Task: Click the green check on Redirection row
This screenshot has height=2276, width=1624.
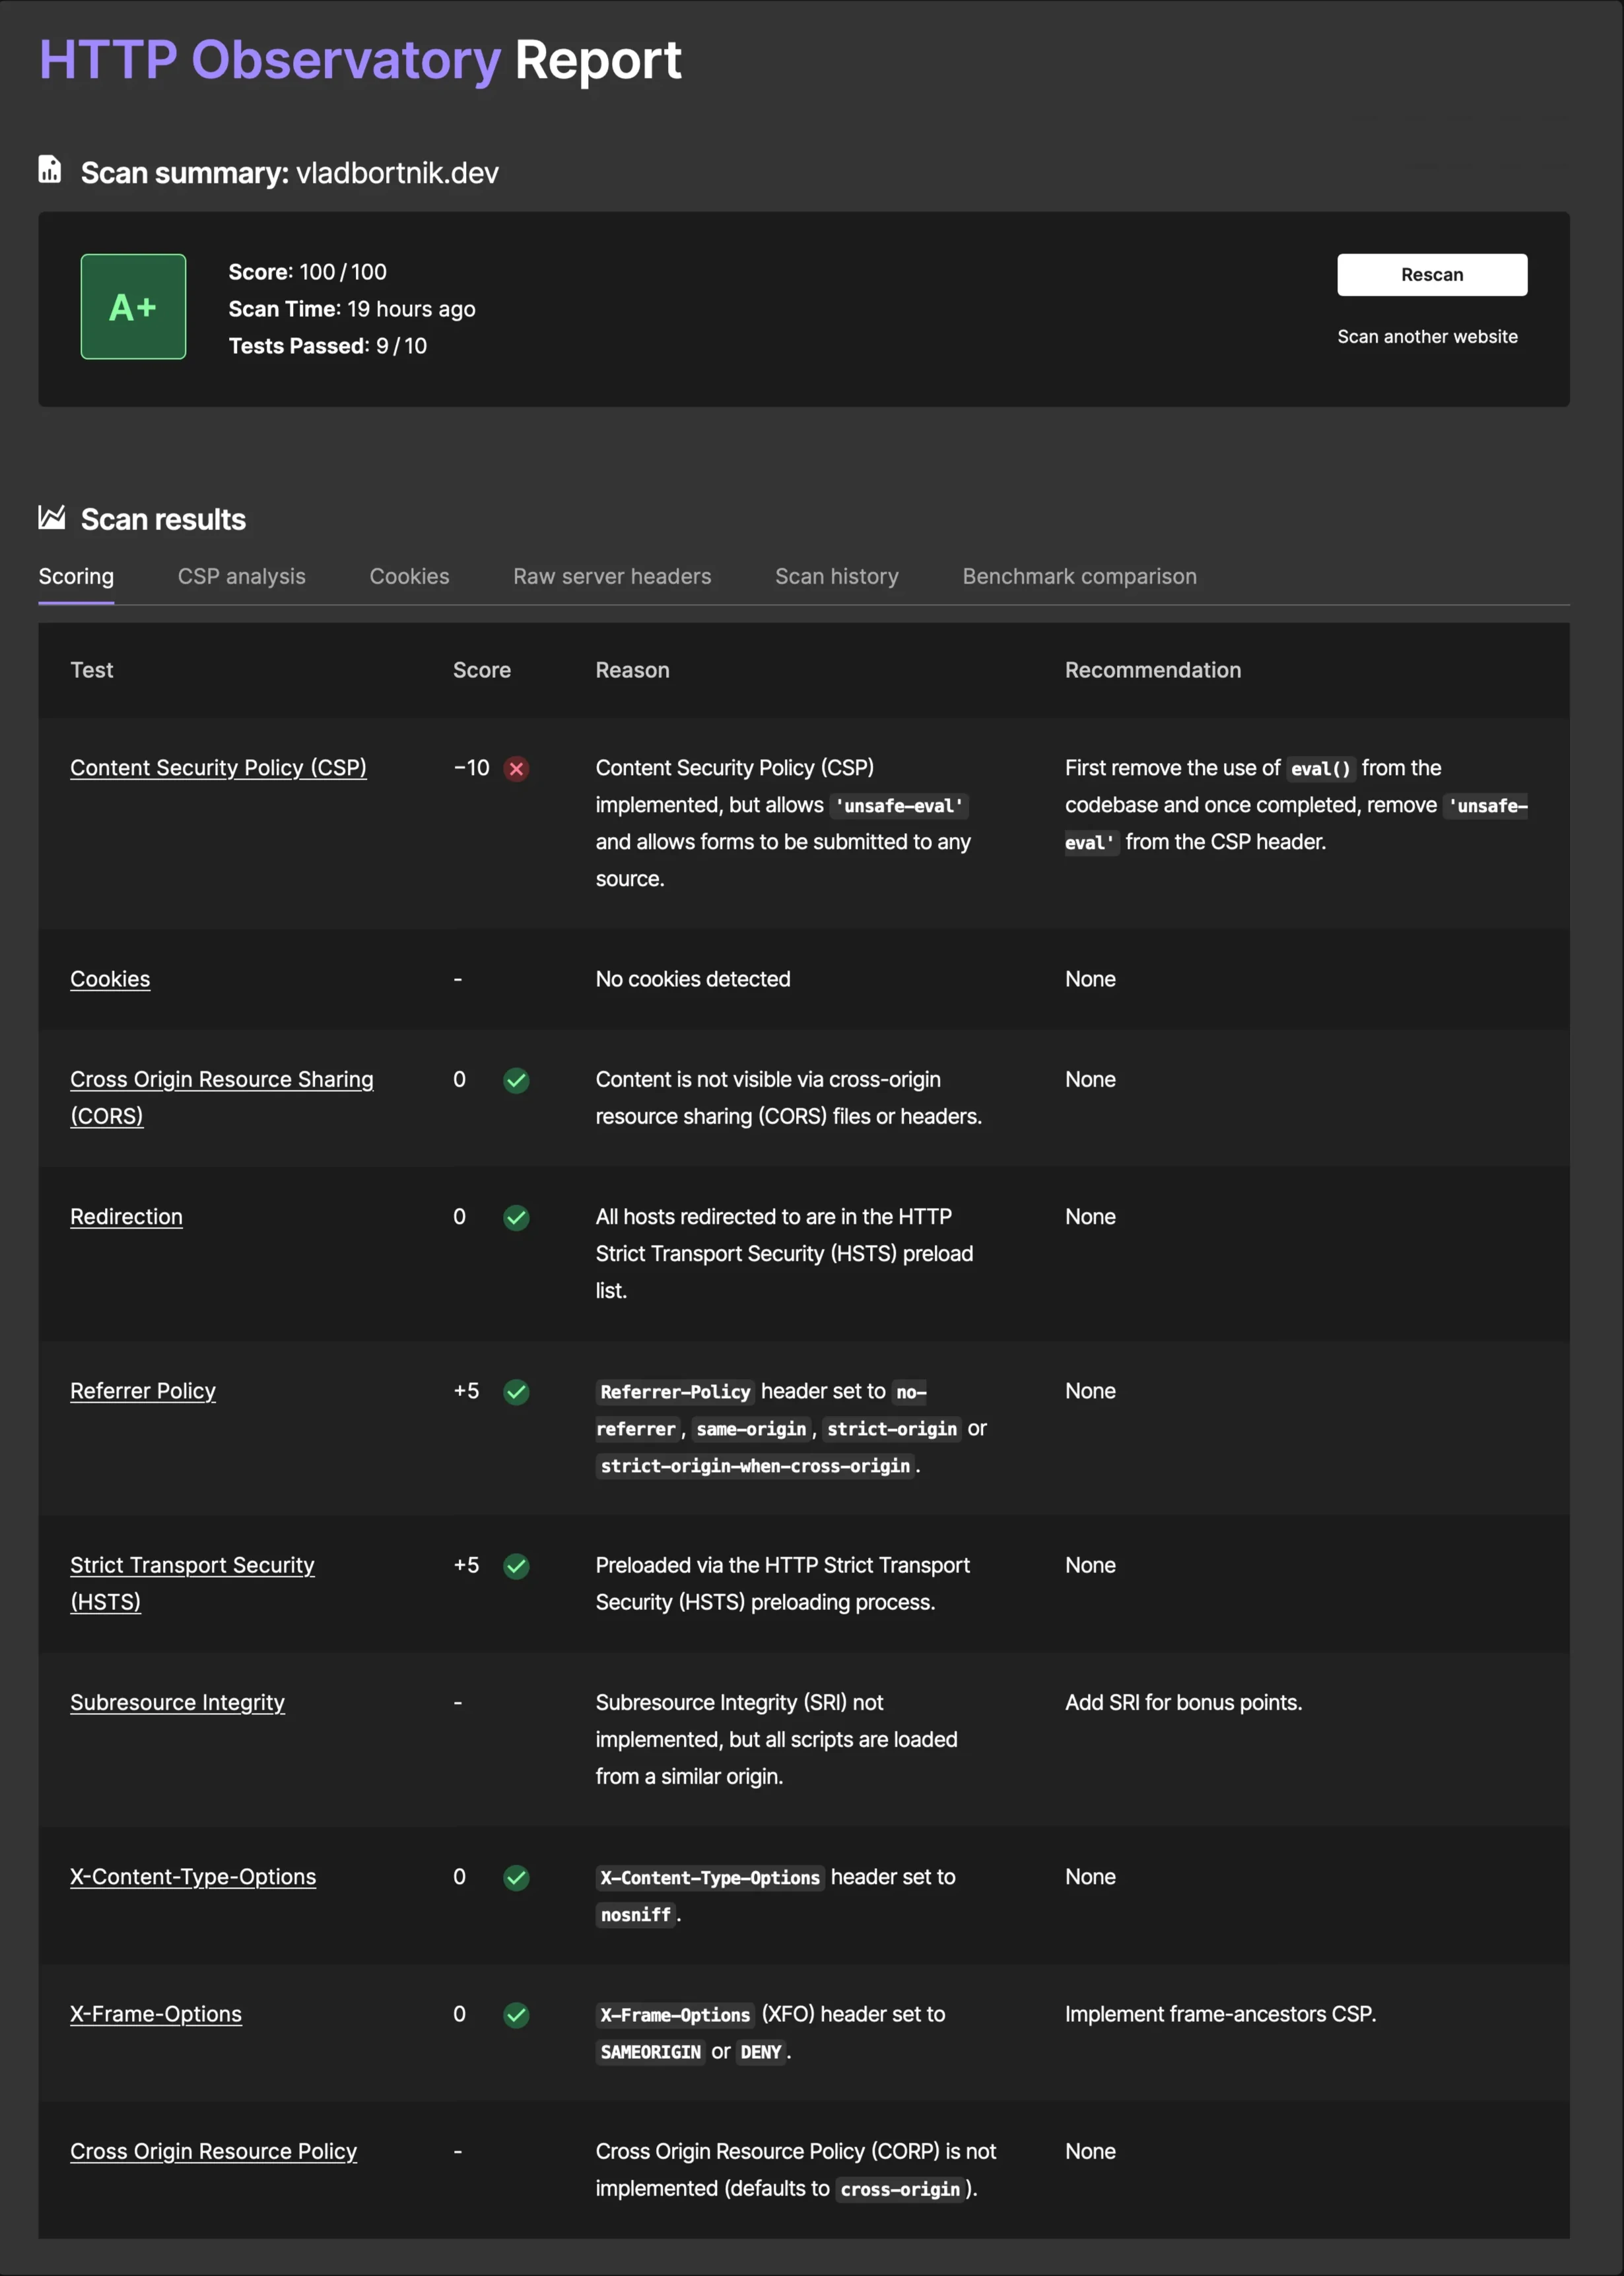Action: tap(516, 1218)
